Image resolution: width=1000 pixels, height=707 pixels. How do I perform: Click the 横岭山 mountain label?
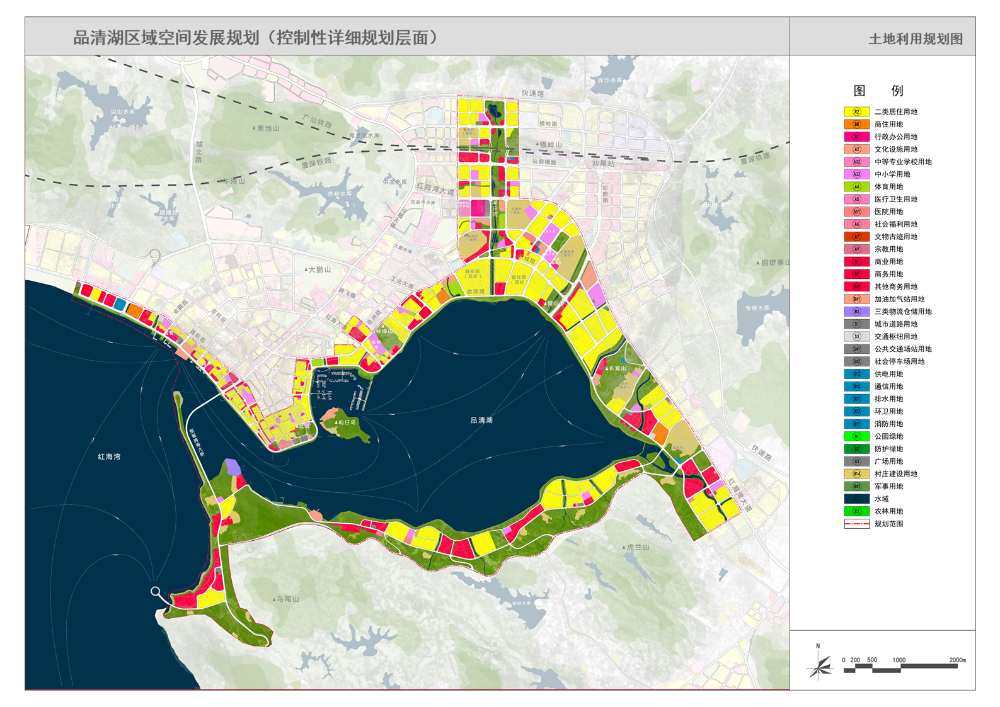pyautogui.click(x=550, y=145)
